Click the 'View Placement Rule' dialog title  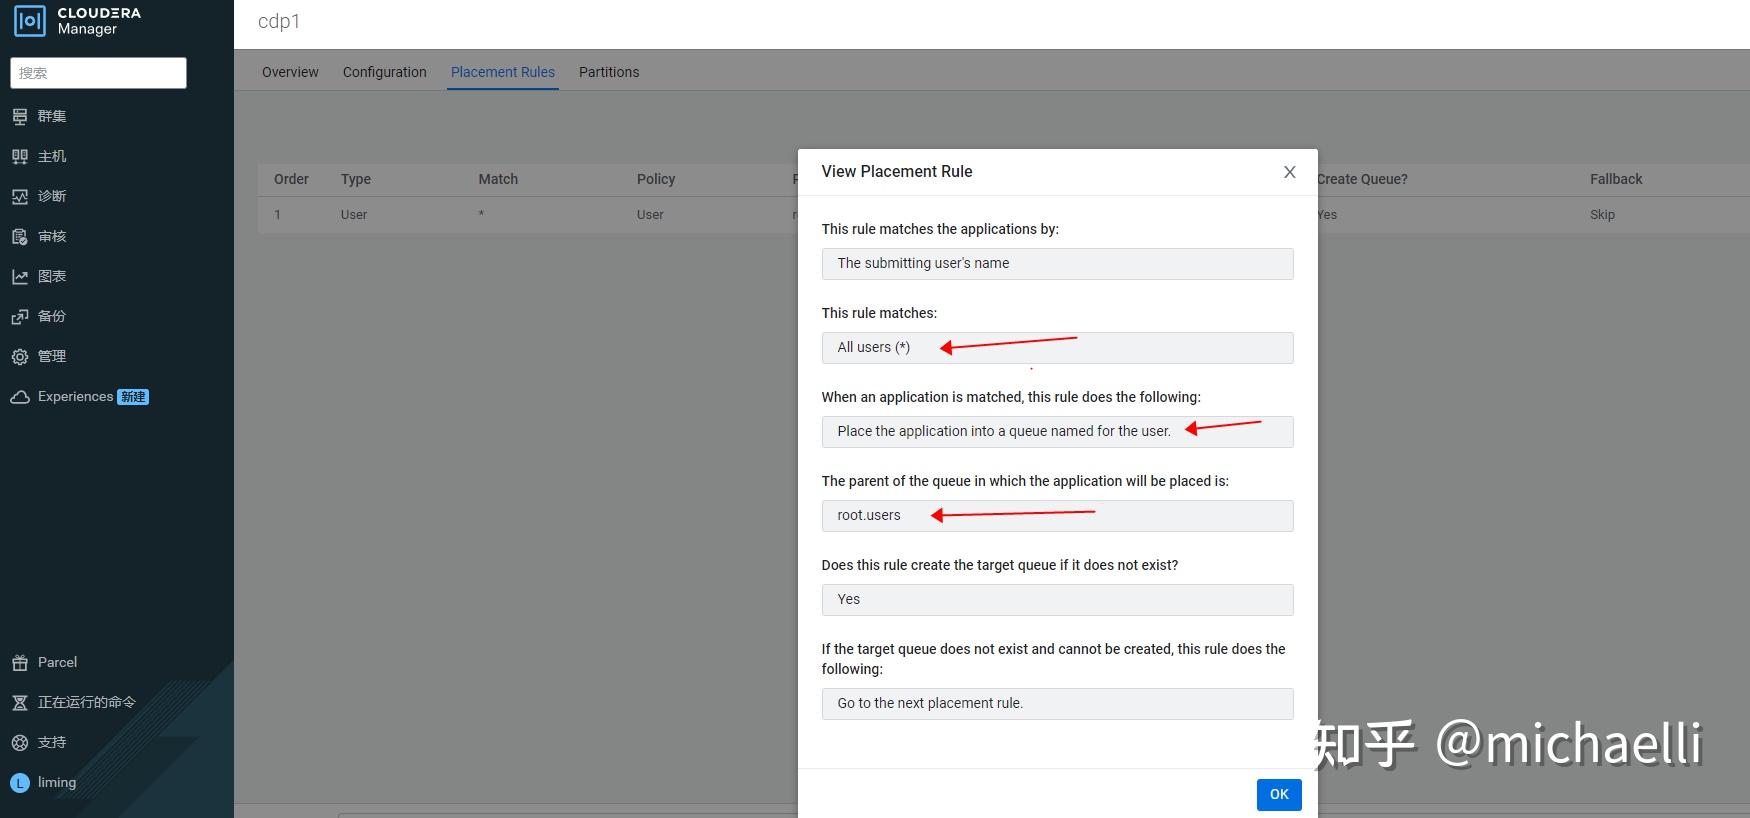tap(897, 171)
